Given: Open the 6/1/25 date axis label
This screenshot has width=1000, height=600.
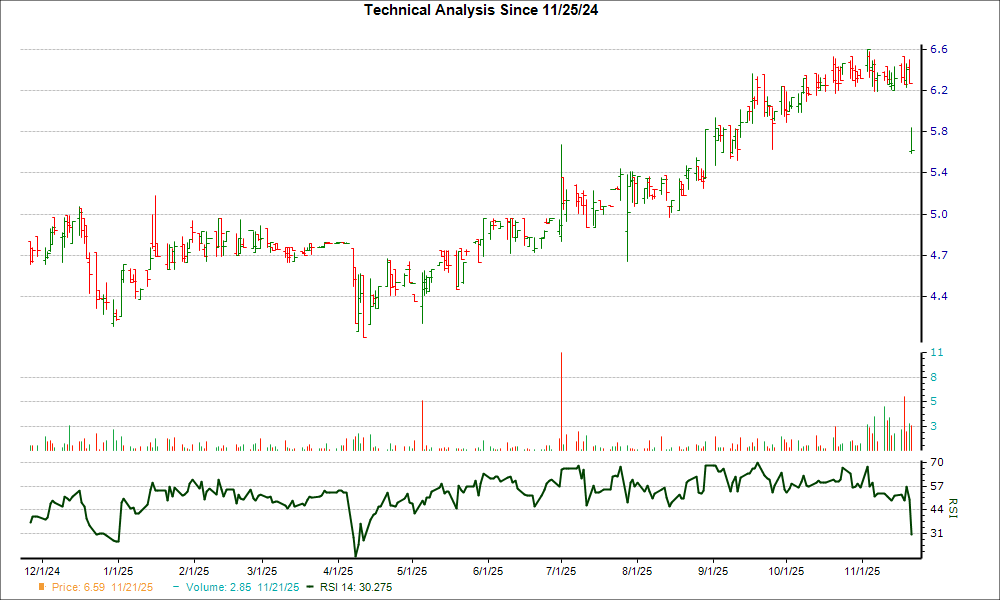Looking at the screenshot, I should (x=486, y=571).
